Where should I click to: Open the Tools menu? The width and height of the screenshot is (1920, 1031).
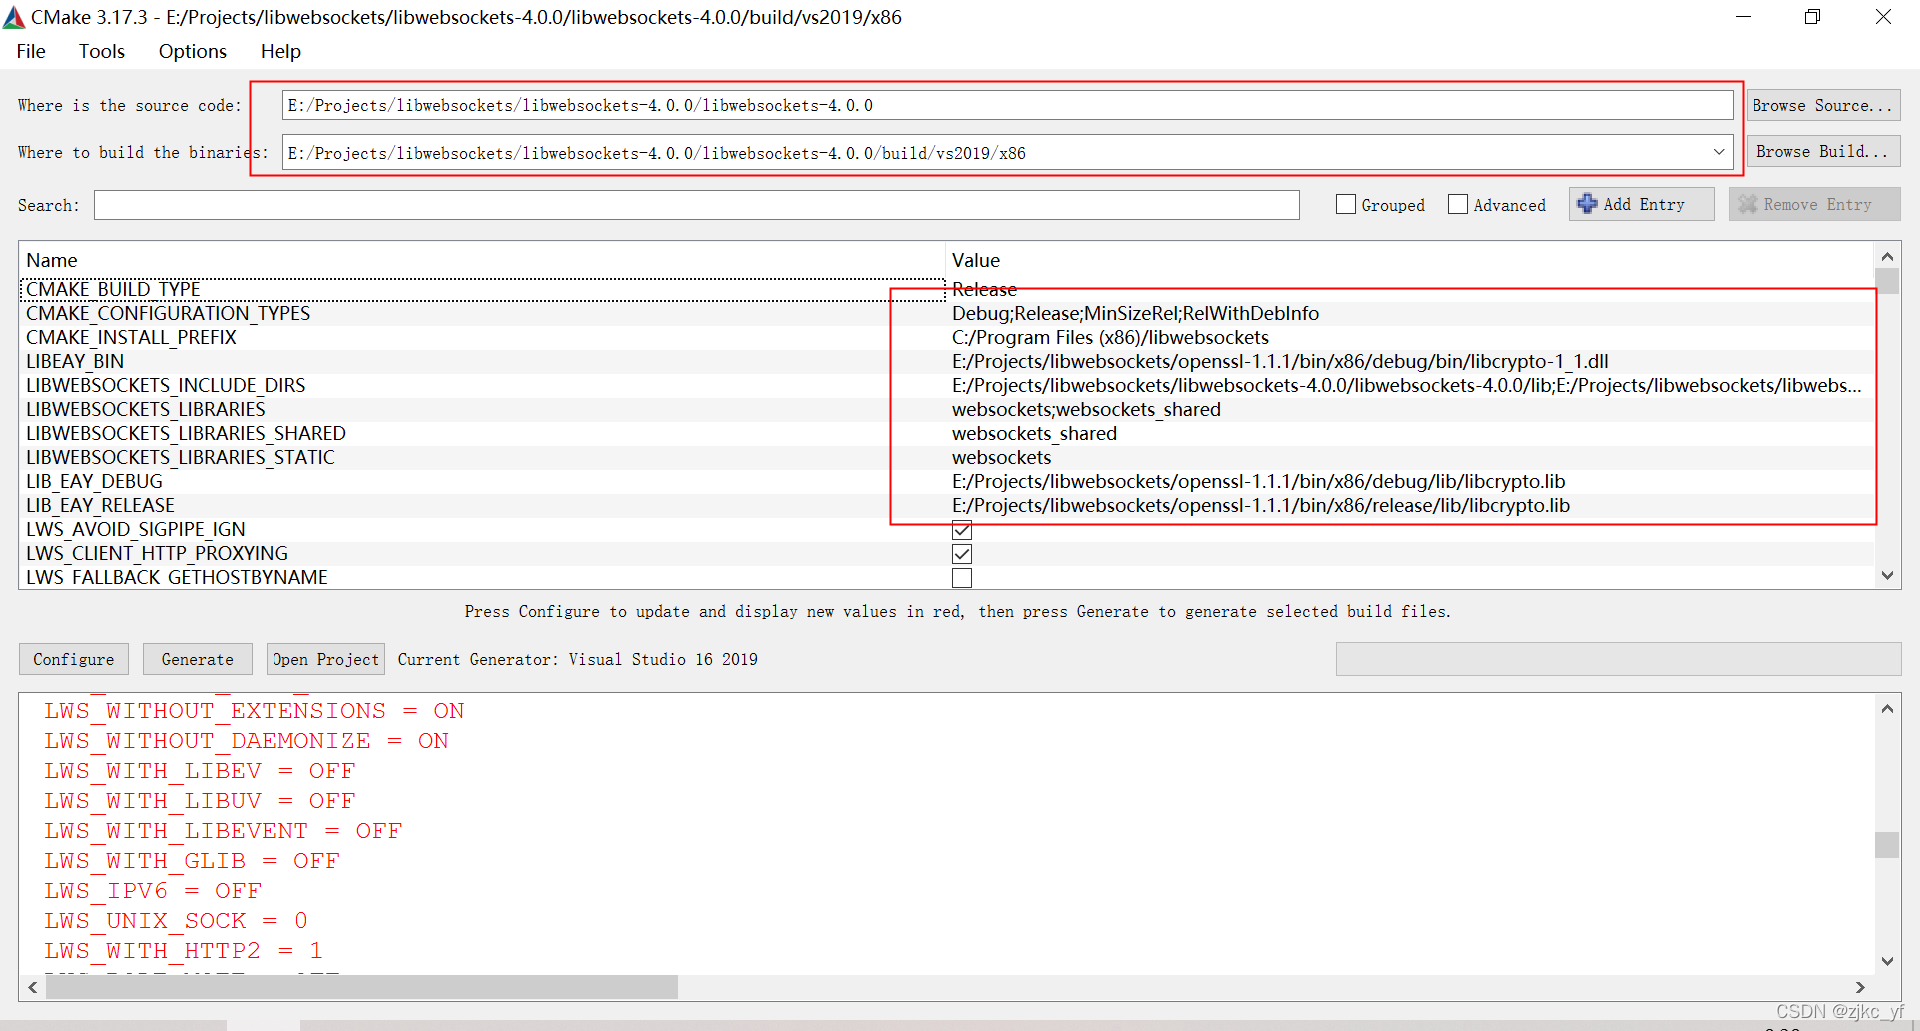101,51
